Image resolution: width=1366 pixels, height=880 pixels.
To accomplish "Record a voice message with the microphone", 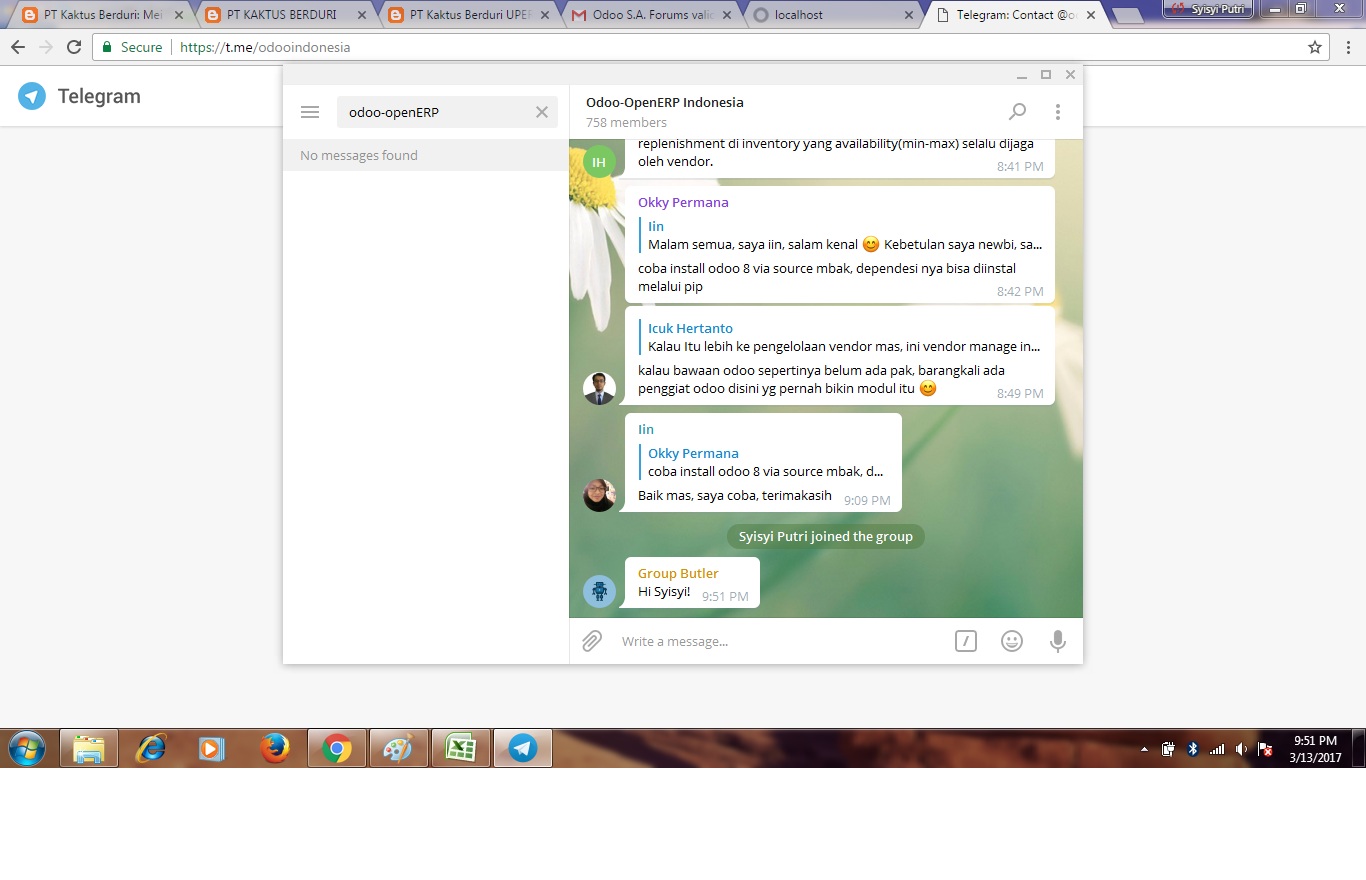I will 1058,641.
